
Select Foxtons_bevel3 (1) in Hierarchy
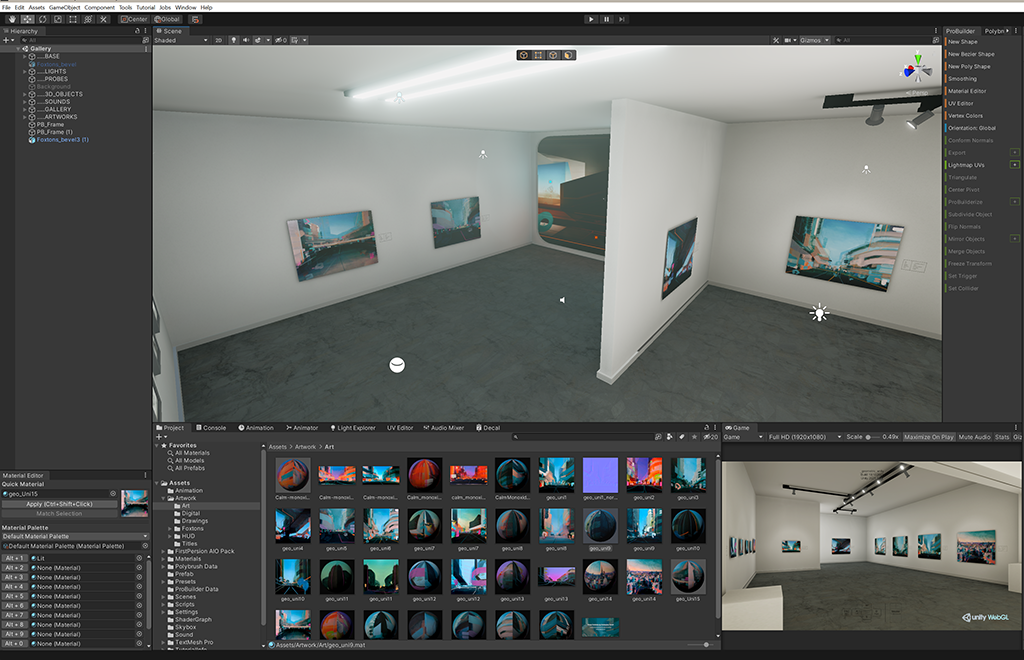pyautogui.click(x=63, y=140)
